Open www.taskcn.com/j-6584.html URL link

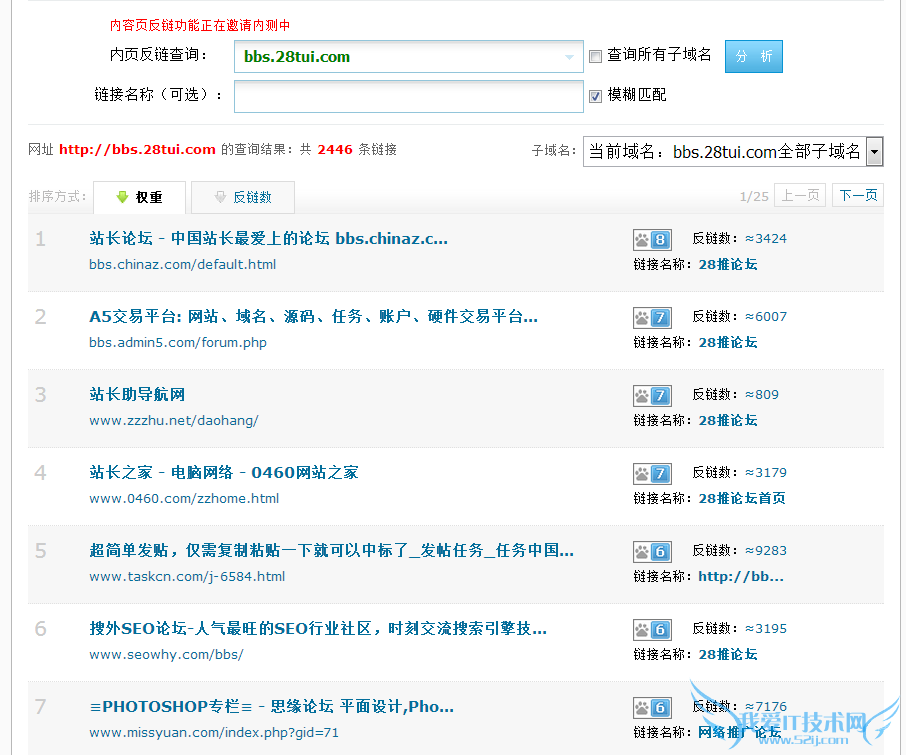coord(187,577)
